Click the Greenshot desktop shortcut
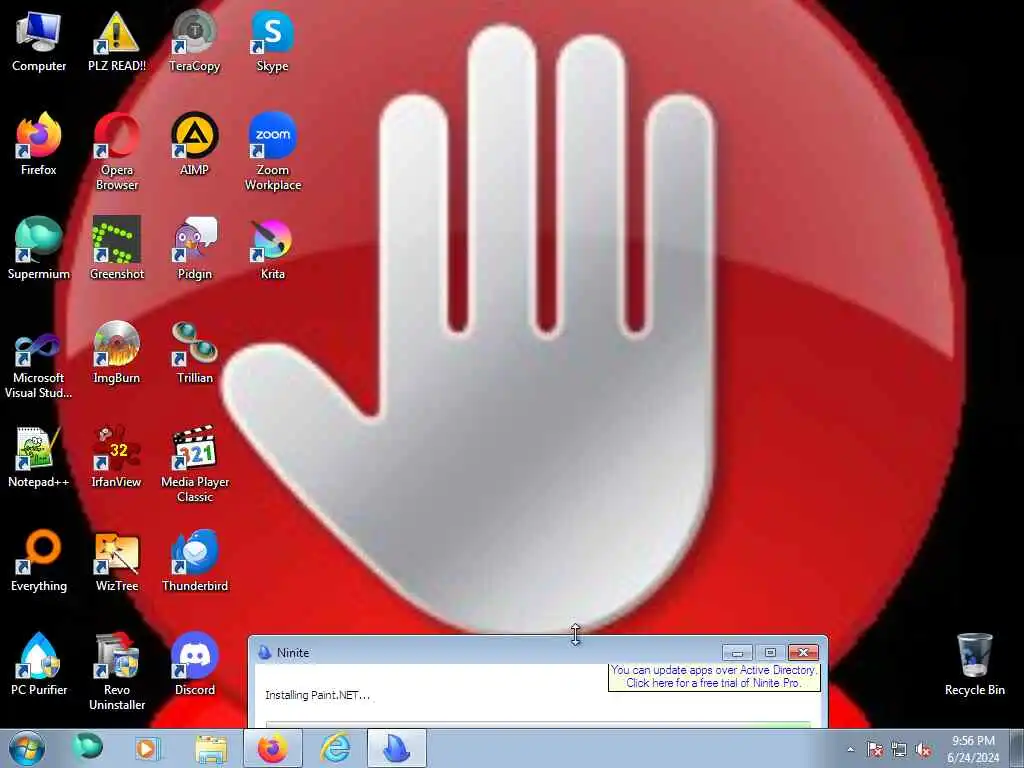This screenshot has width=1024, height=768. [116, 249]
